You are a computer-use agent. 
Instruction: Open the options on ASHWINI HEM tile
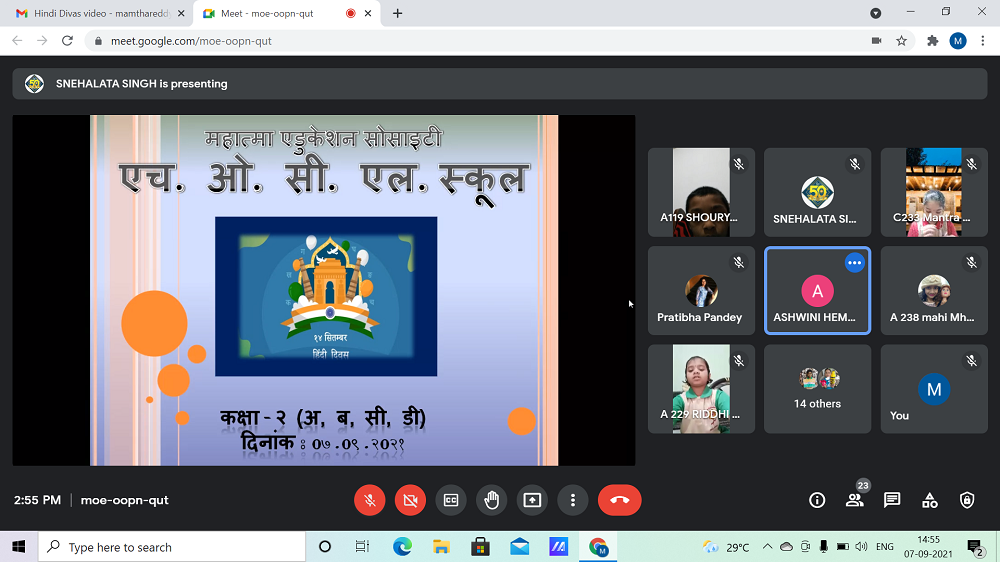click(x=854, y=263)
